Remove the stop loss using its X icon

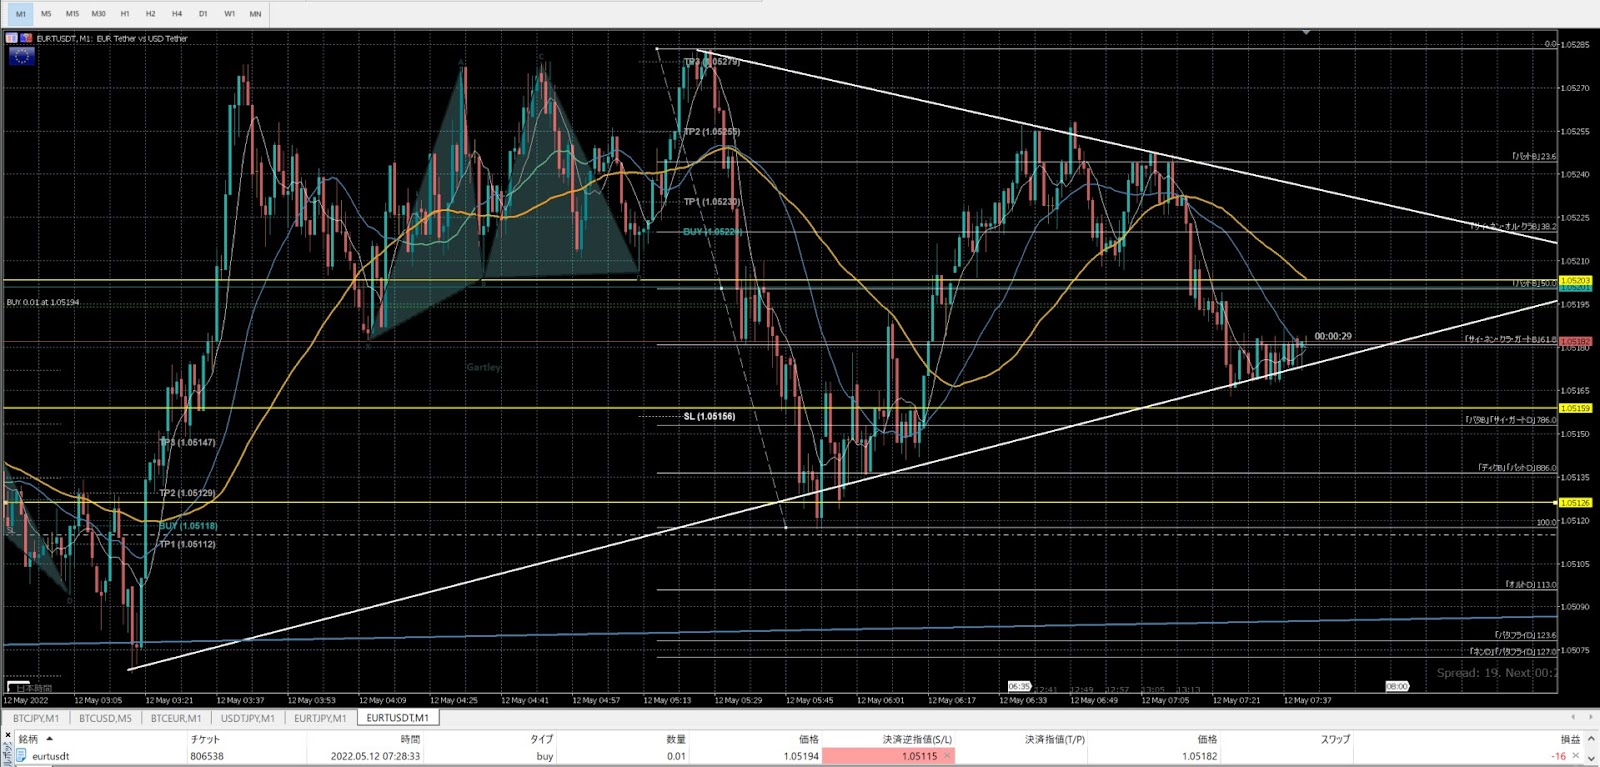pyautogui.click(x=947, y=756)
